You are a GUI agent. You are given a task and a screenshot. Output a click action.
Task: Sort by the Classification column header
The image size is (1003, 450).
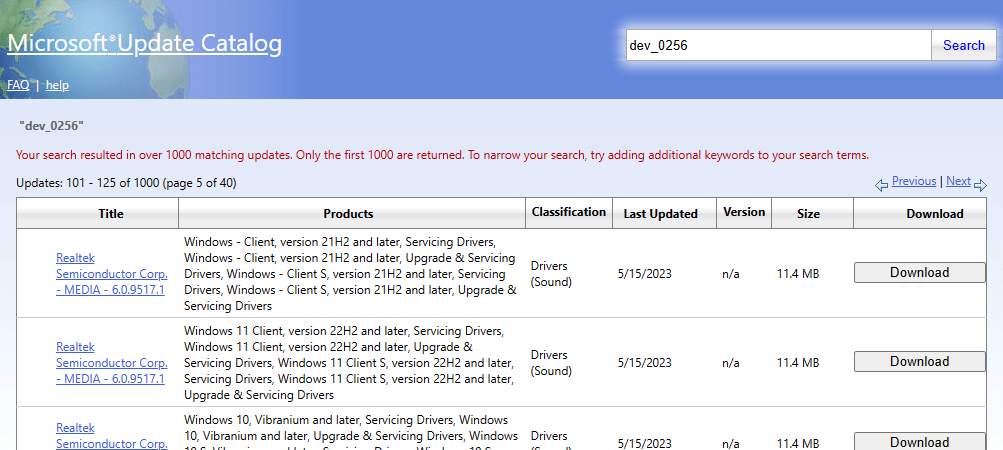tap(568, 212)
